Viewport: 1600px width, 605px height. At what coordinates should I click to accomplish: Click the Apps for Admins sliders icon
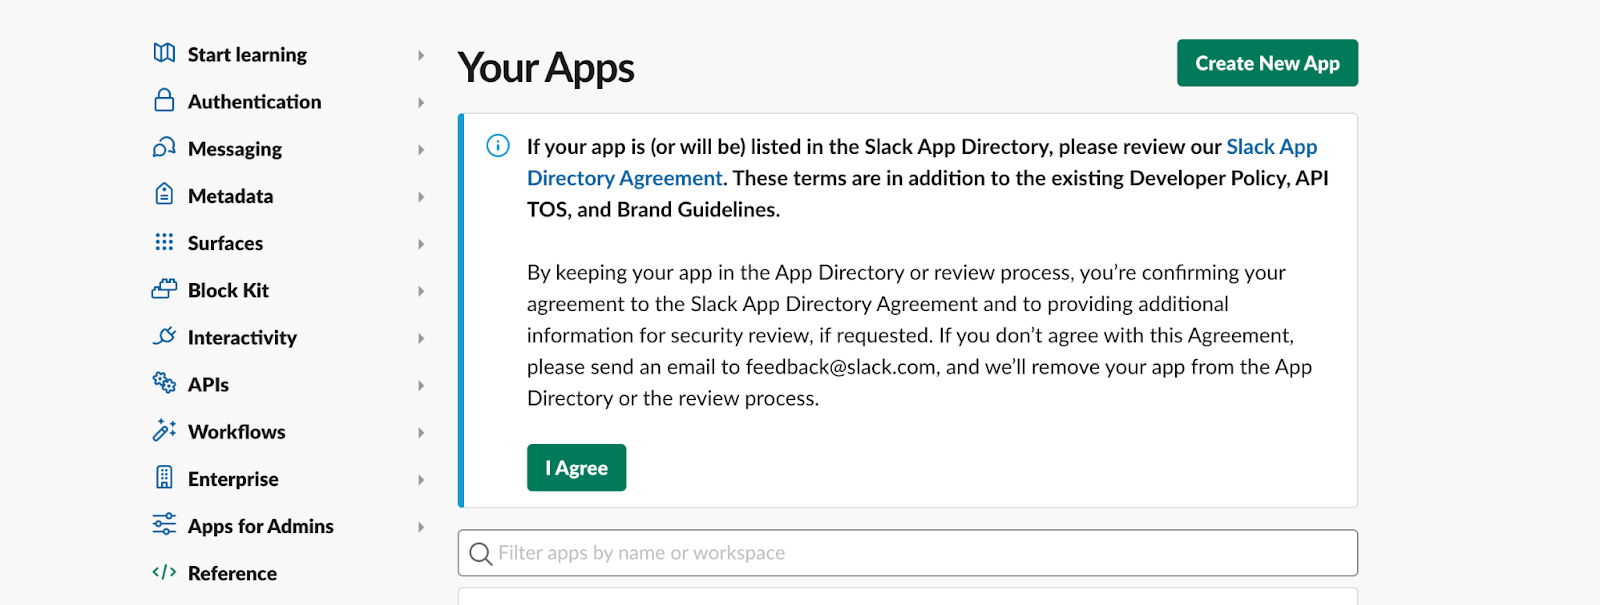164,524
